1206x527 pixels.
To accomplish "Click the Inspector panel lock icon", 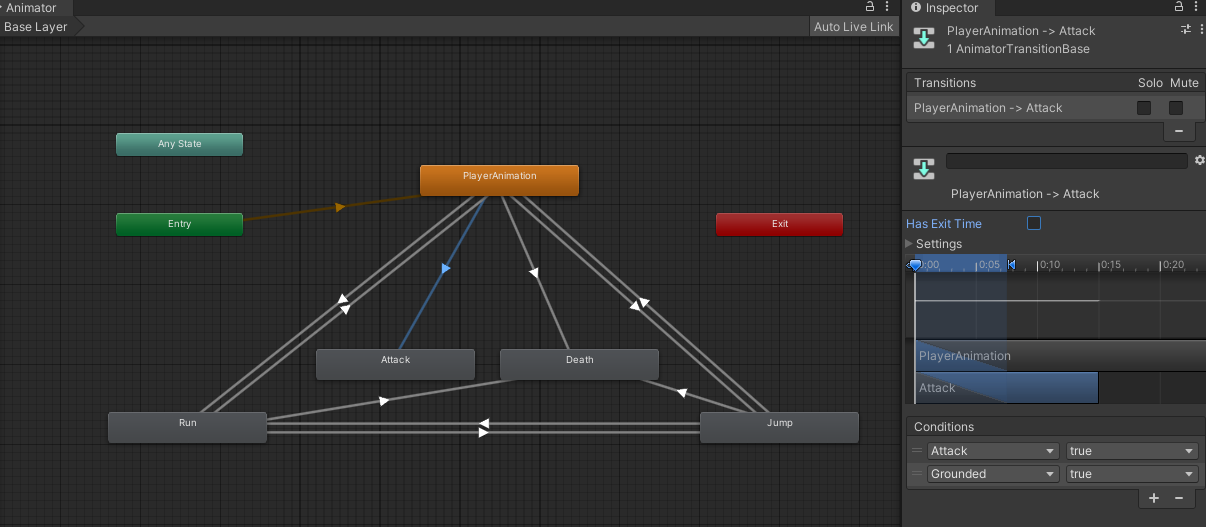I will tap(1180, 7).
